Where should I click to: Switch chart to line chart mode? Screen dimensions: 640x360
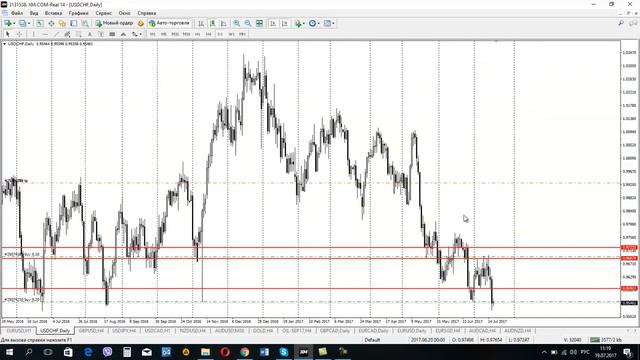pyautogui.click(x=223, y=23)
